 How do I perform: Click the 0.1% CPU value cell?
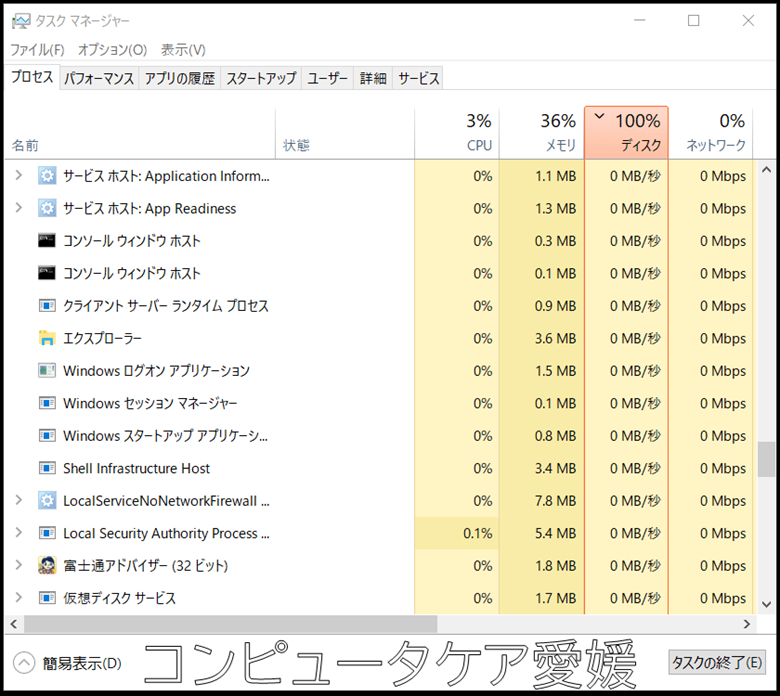pos(457,533)
